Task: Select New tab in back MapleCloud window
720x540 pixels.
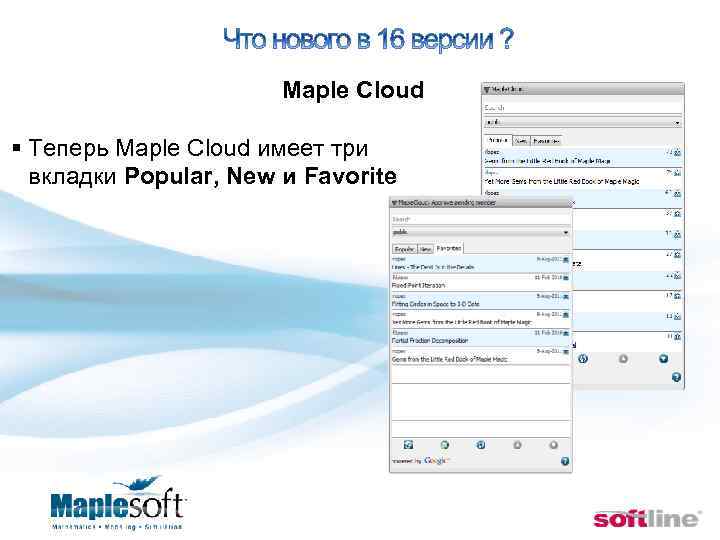Action: click(521, 141)
